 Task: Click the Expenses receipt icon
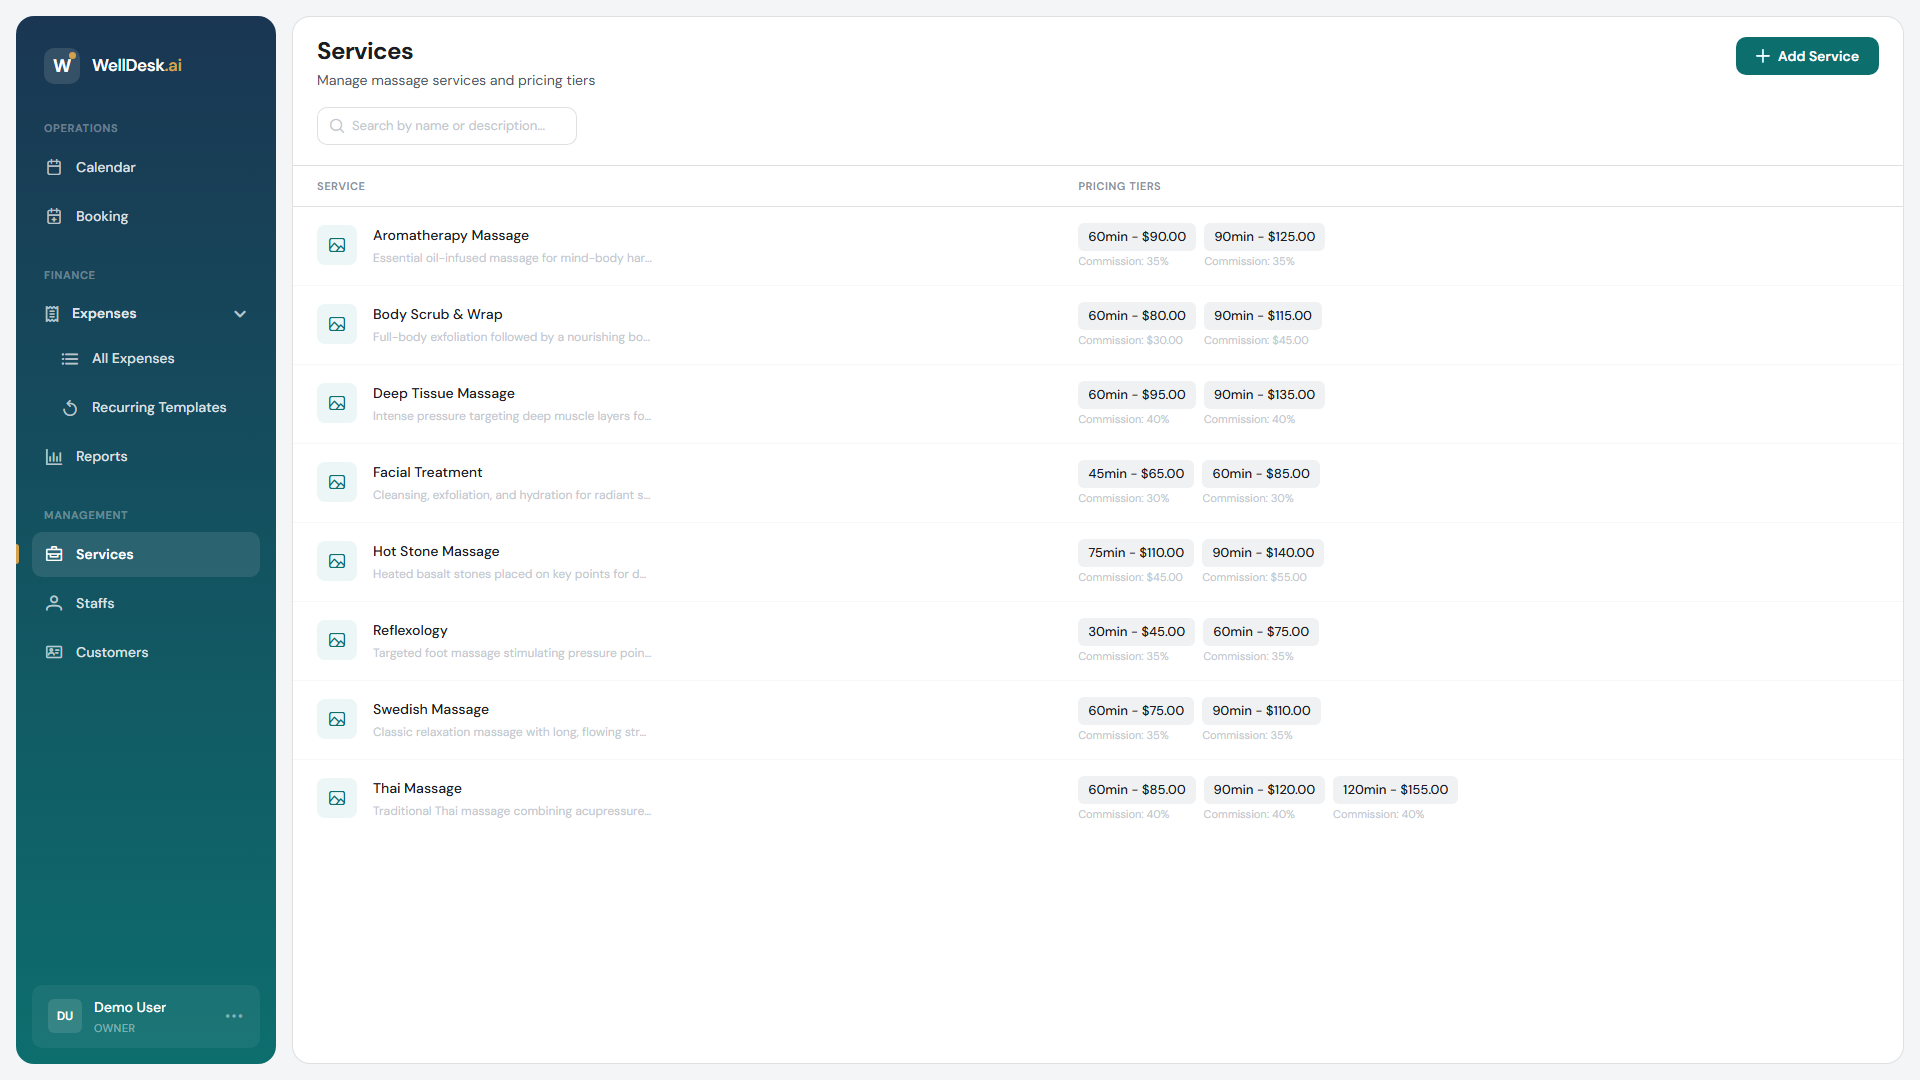52,313
